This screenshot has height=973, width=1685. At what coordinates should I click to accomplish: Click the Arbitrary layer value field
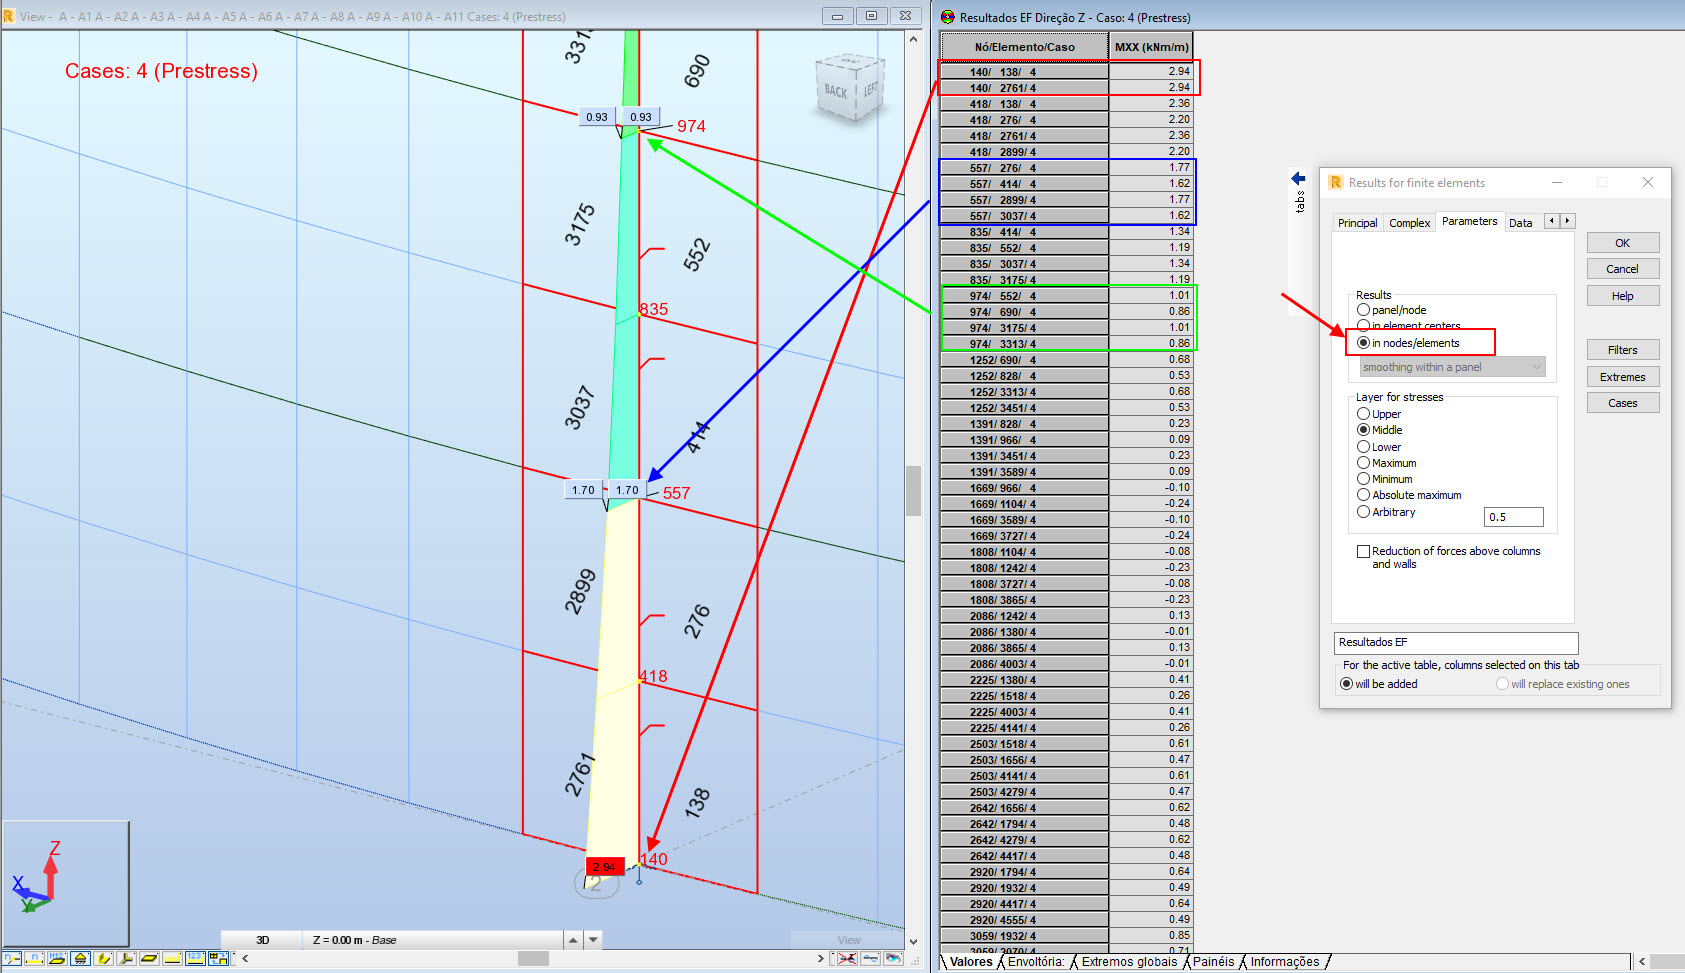click(x=1513, y=517)
